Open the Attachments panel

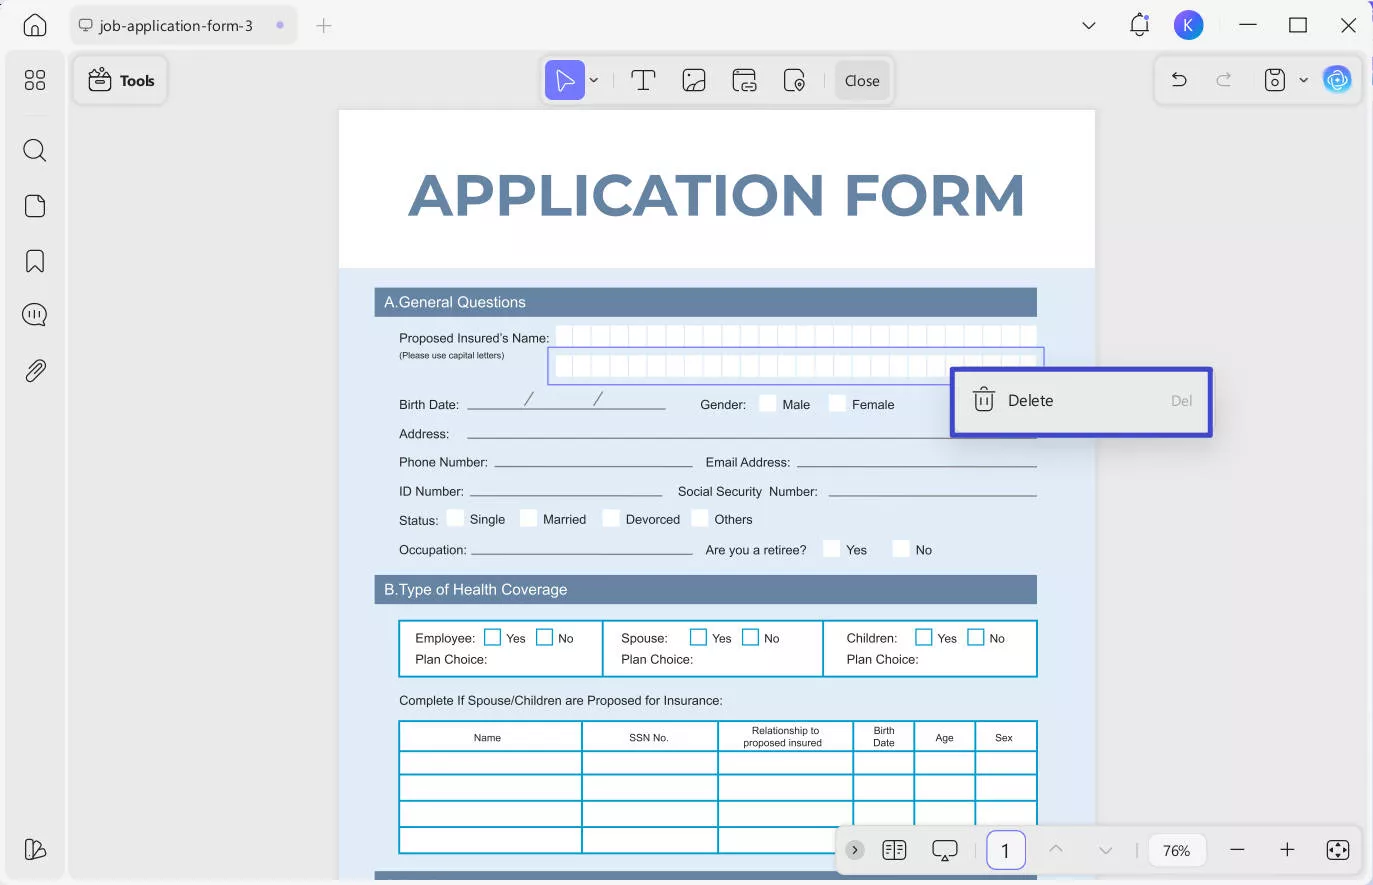(34, 370)
